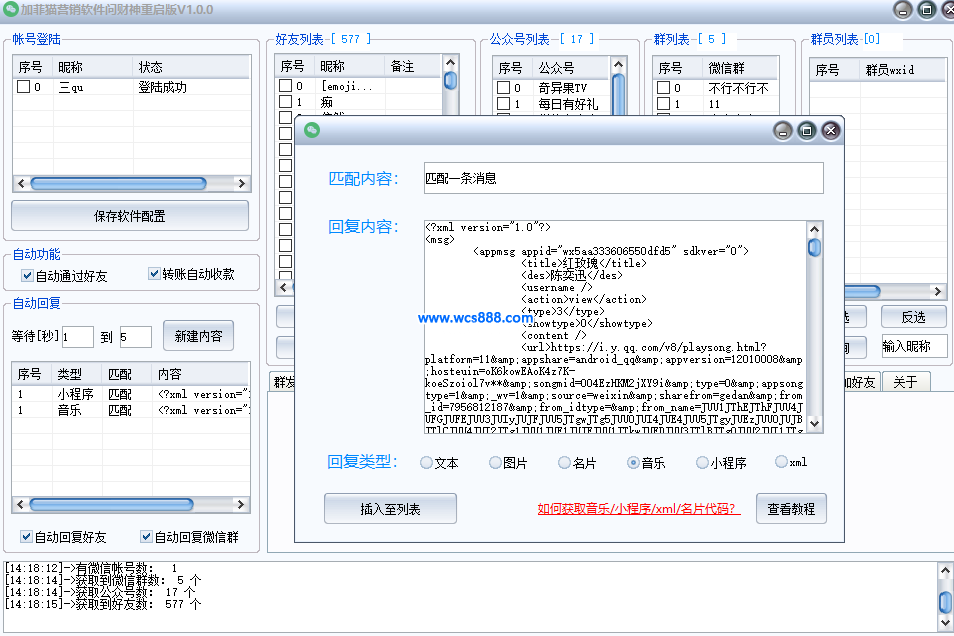Click into the 匹配内容 text field
Viewport: 954px width, 636px height.
[622, 179]
